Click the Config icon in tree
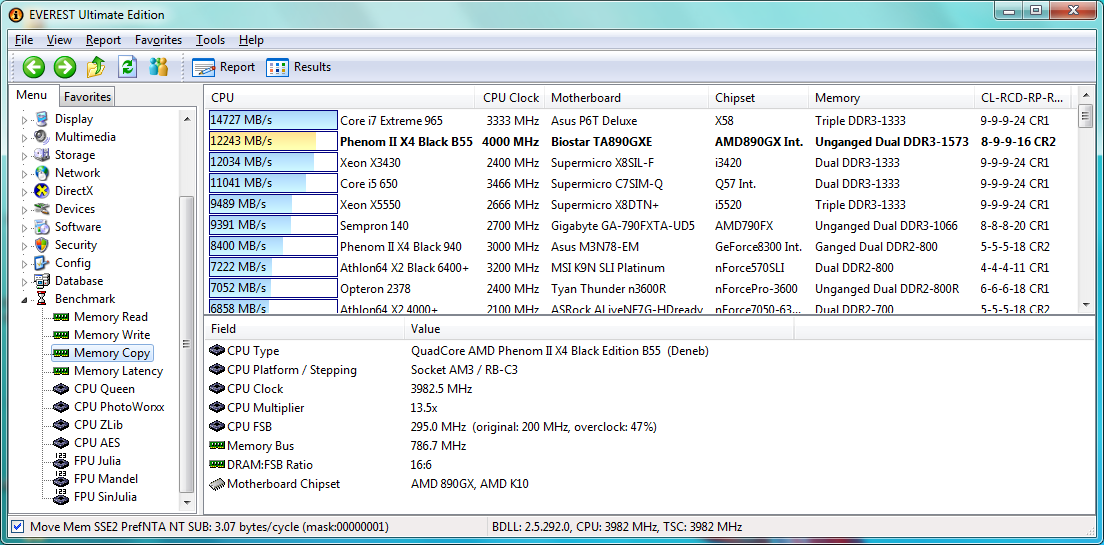 tap(42, 263)
